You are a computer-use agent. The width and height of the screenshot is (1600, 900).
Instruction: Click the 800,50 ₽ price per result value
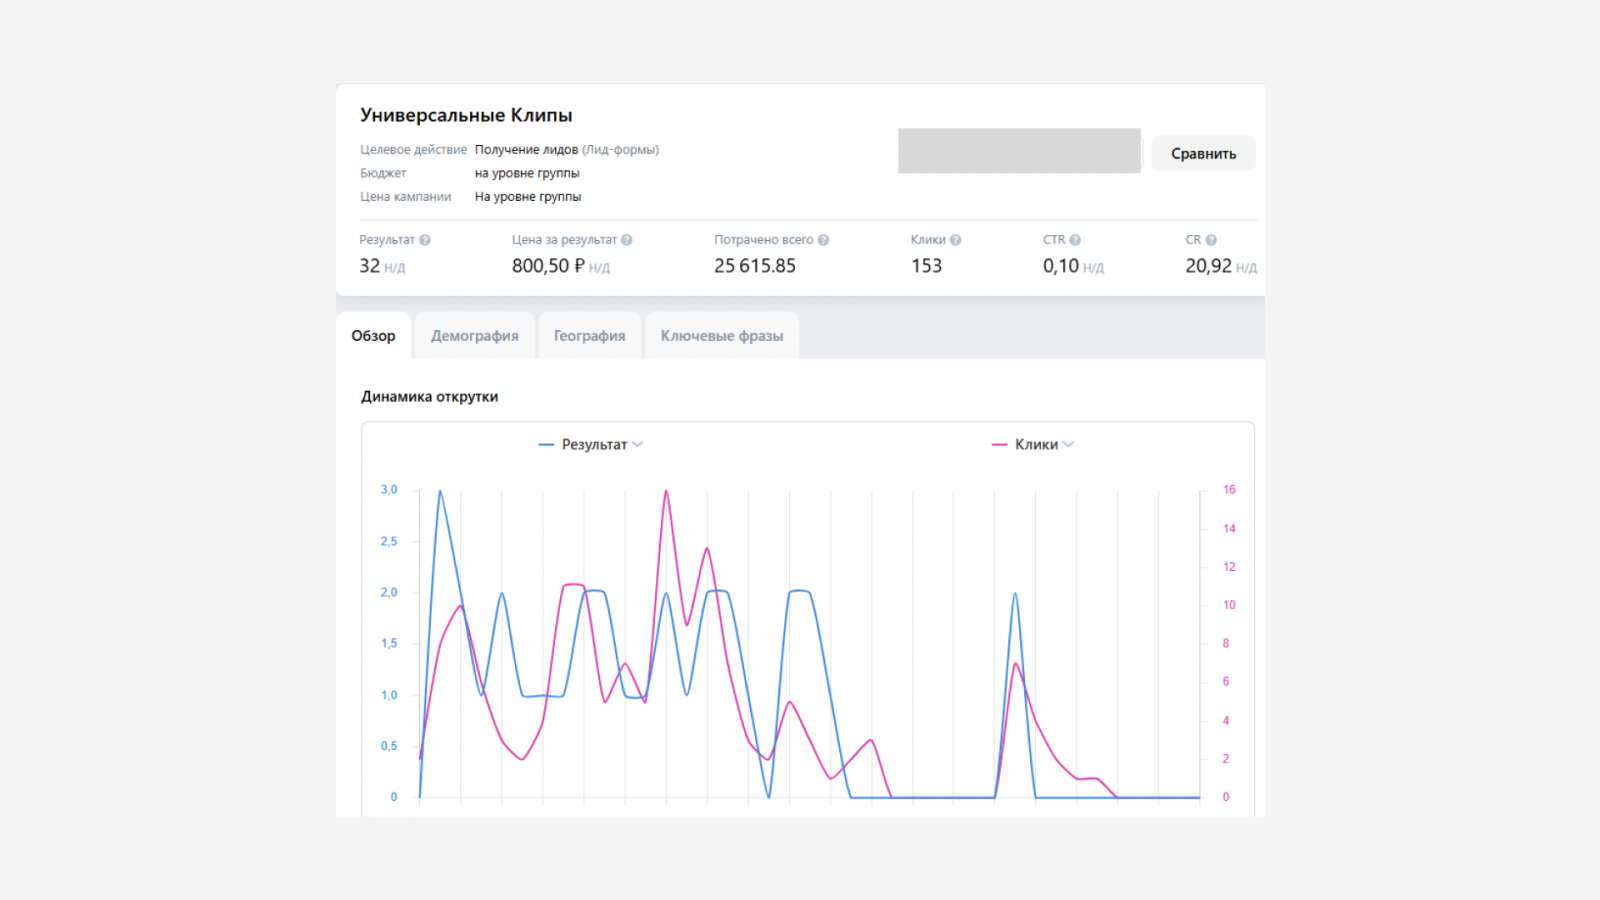pyautogui.click(x=548, y=266)
